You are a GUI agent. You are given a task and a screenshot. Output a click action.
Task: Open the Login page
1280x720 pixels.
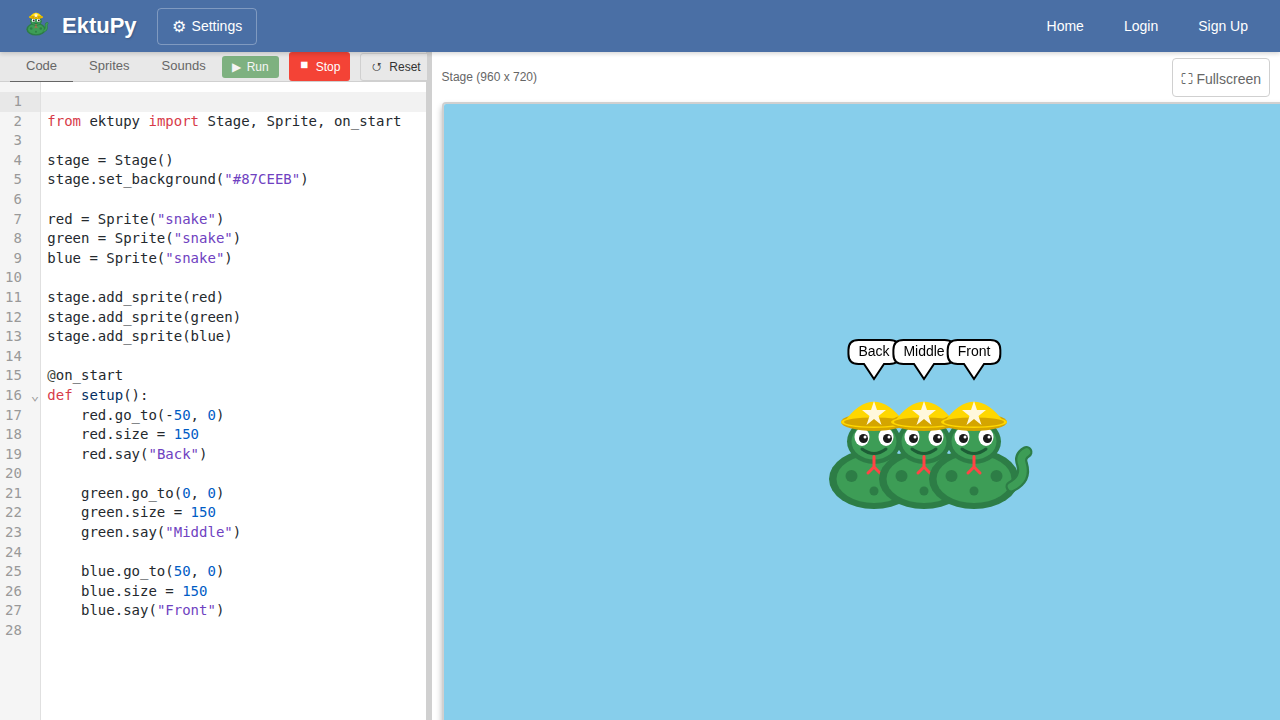1140,26
